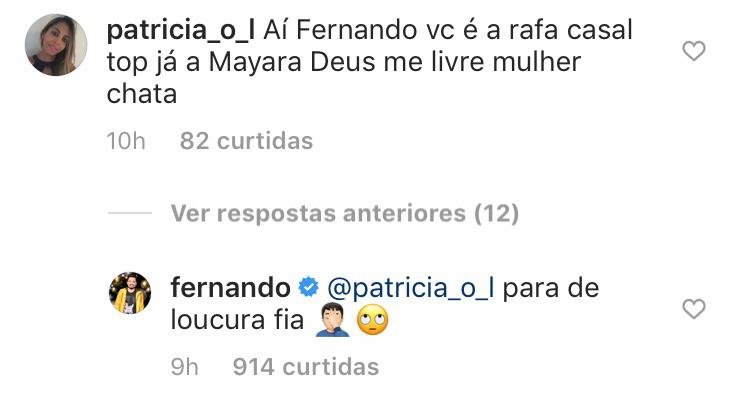Click the horizontal line before Ver respostas anteriores
The width and height of the screenshot is (750, 395).
pyautogui.click(x=130, y=213)
